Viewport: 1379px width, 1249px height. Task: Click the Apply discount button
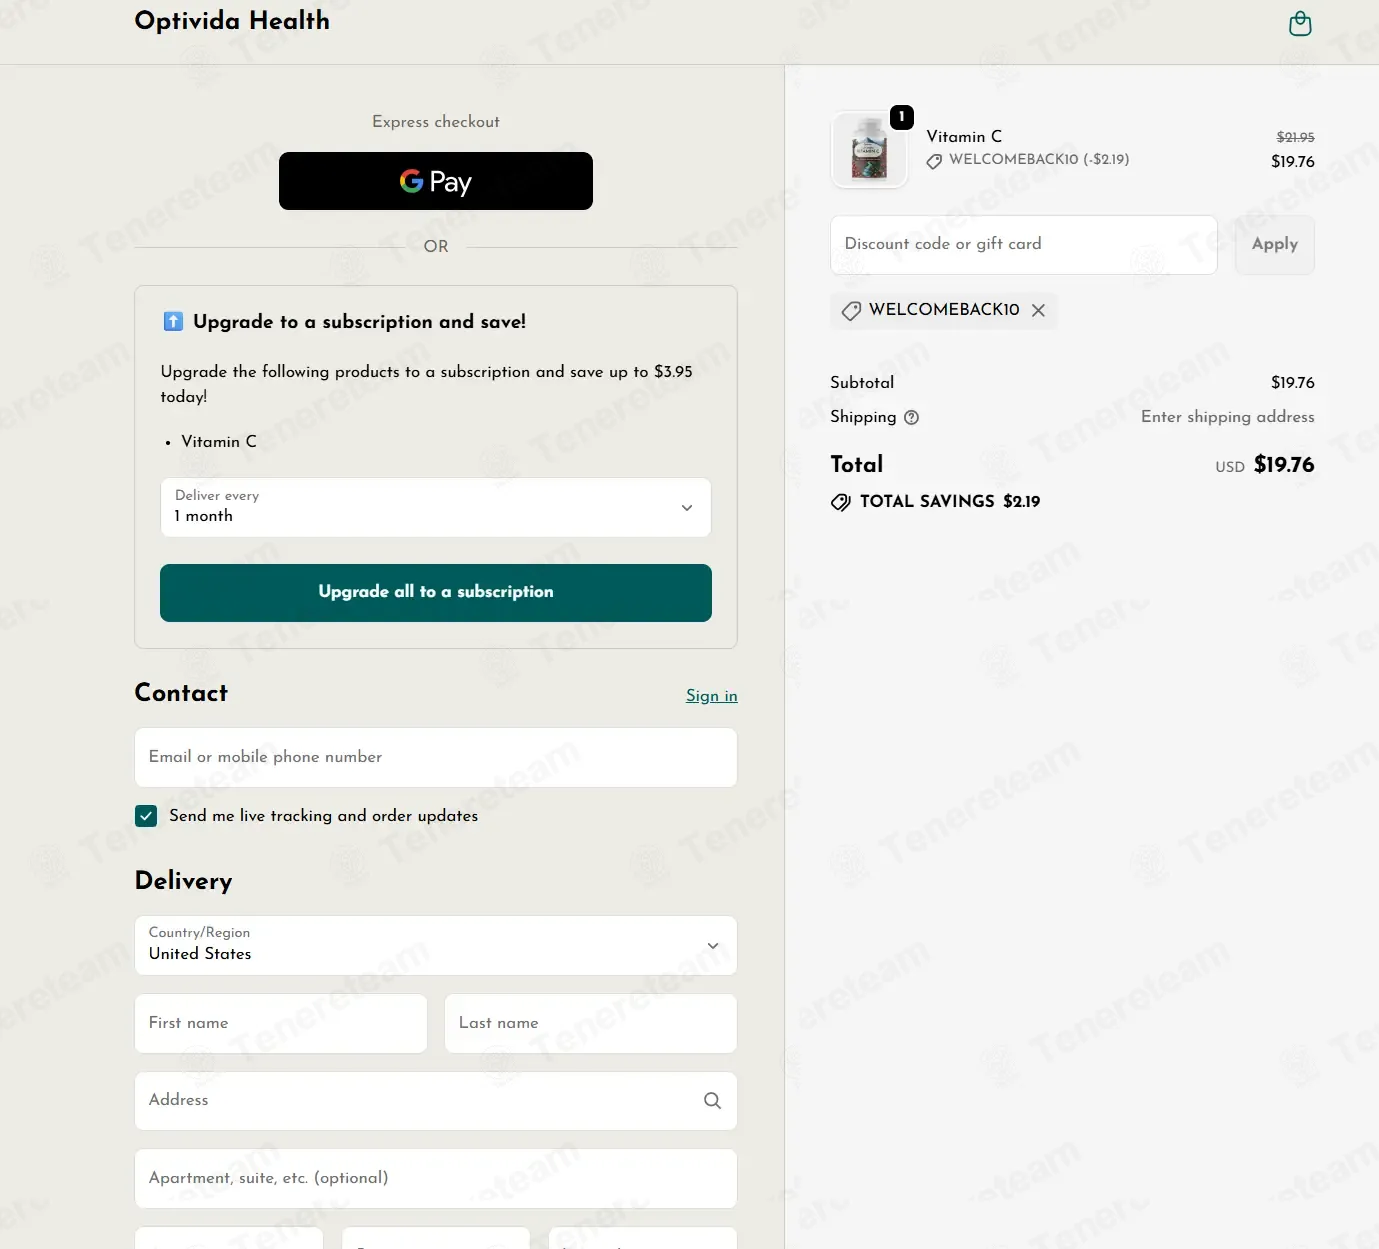click(x=1275, y=245)
